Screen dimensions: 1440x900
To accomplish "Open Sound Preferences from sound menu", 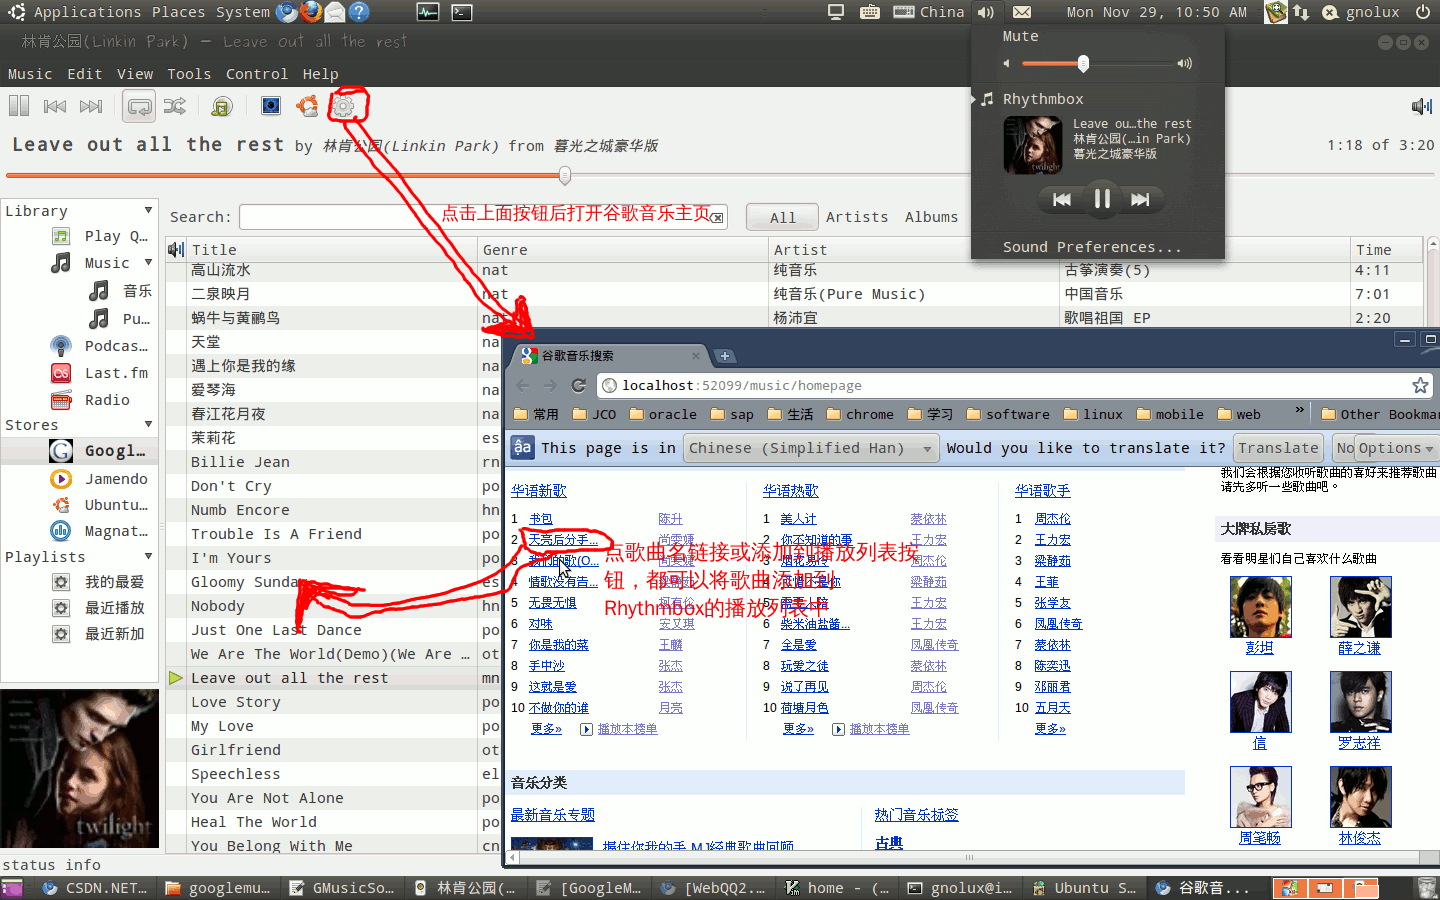I will point(1092,247).
